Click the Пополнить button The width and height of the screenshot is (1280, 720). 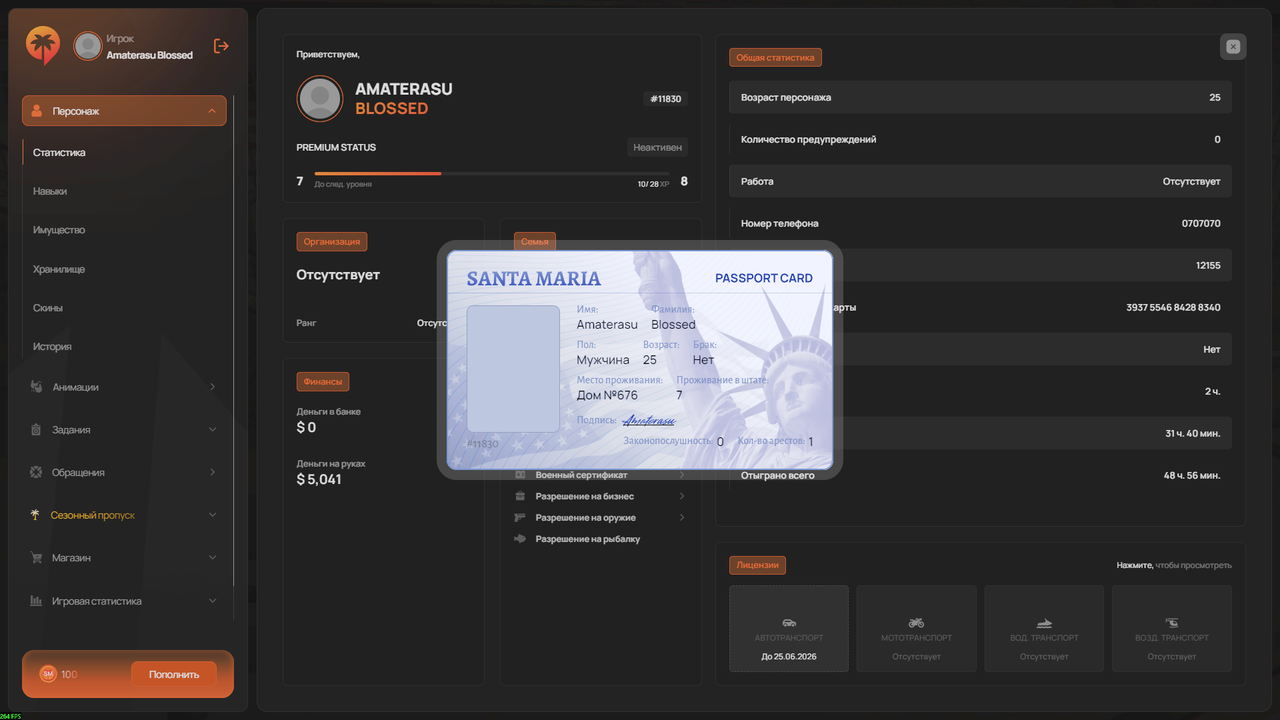point(174,674)
